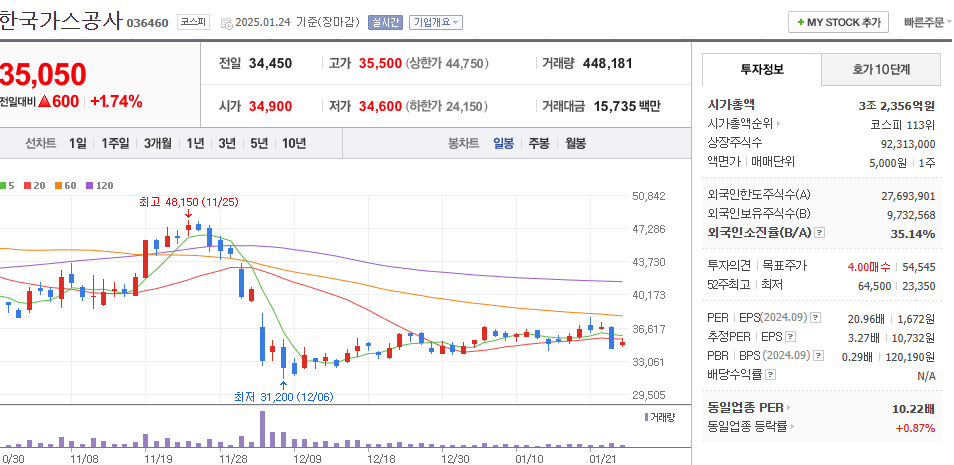Click the 코스피 market badge
The height and width of the screenshot is (465, 954).
pos(193,23)
